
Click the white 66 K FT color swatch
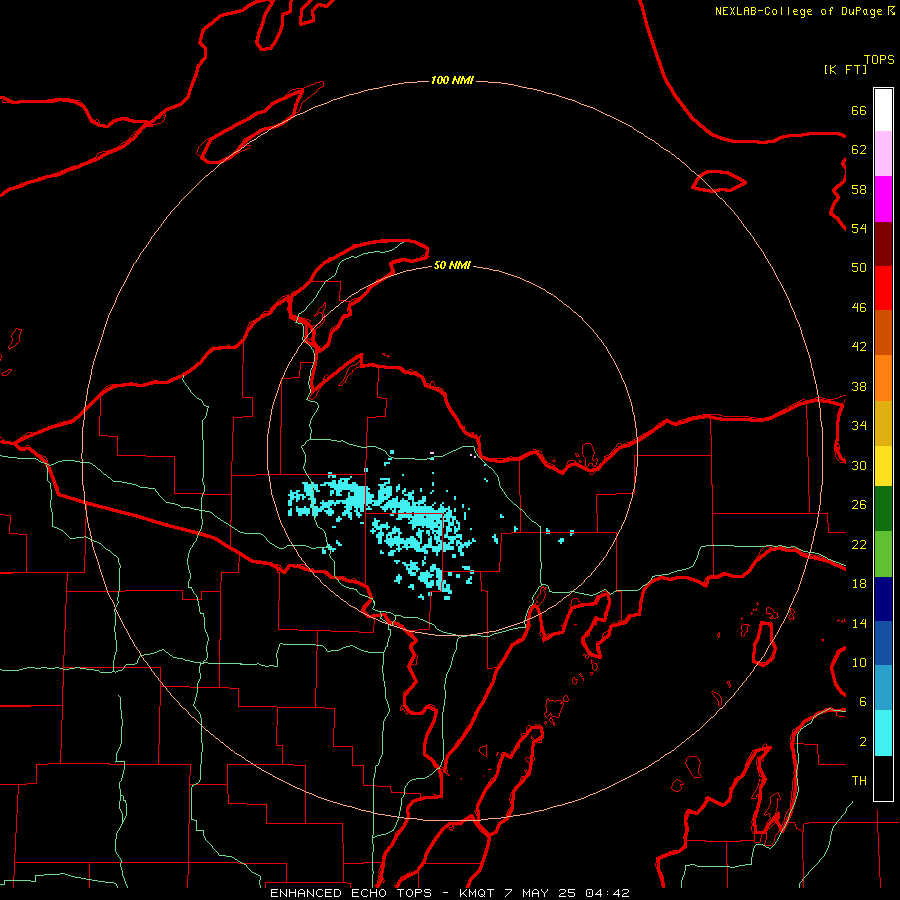[883, 110]
